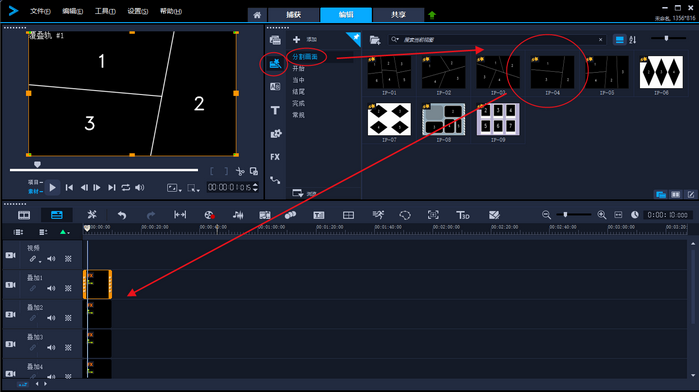Open the 浏览 browse dropdown
The width and height of the screenshot is (699, 392).
[x=304, y=193]
